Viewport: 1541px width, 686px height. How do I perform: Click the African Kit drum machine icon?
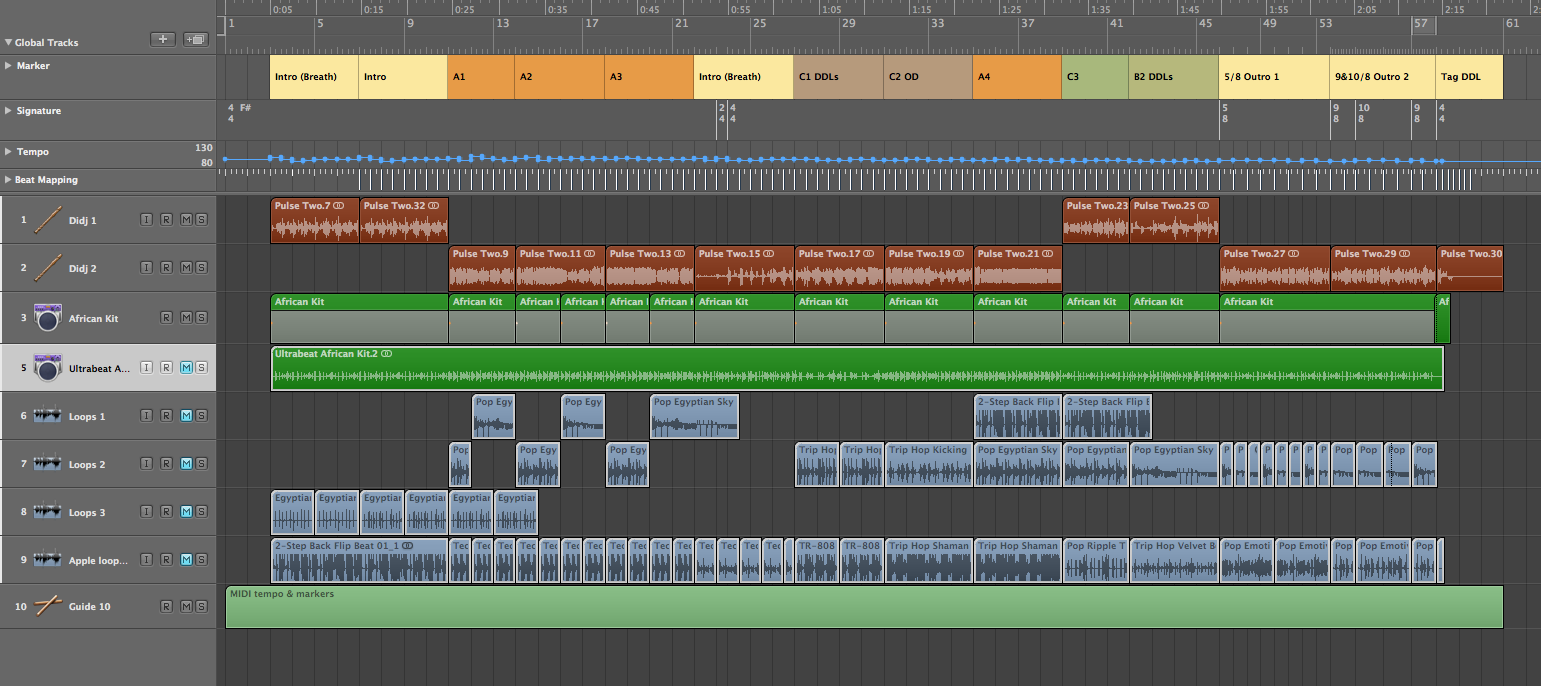tap(47, 318)
